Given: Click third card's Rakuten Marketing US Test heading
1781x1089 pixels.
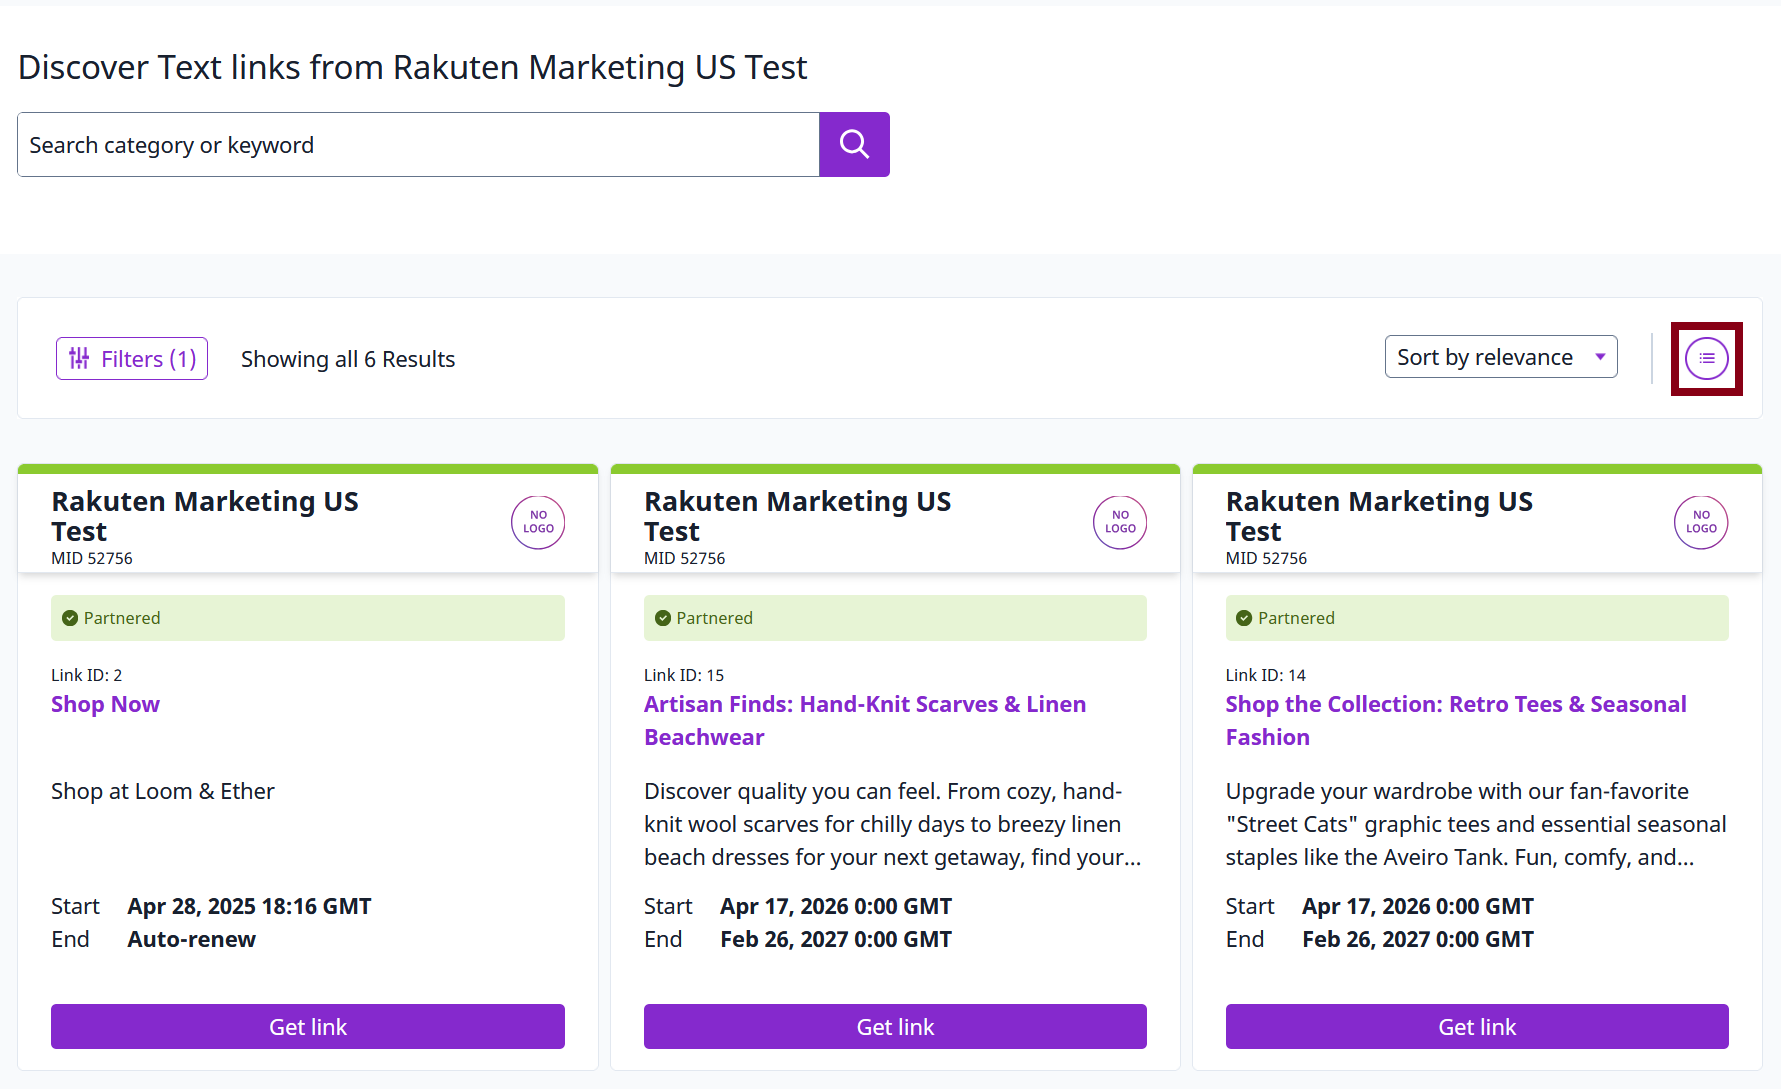Looking at the screenshot, I should click(x=1379, y=516).
